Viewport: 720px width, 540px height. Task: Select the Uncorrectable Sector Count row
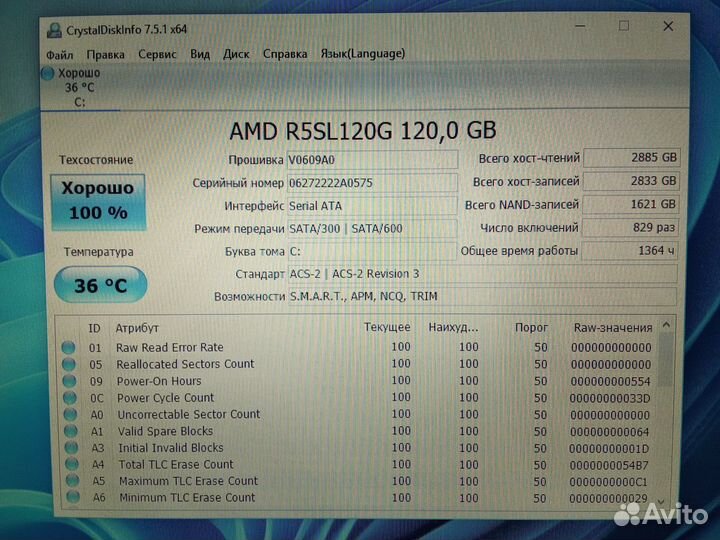pyautogui.click(x=357, y=415)
